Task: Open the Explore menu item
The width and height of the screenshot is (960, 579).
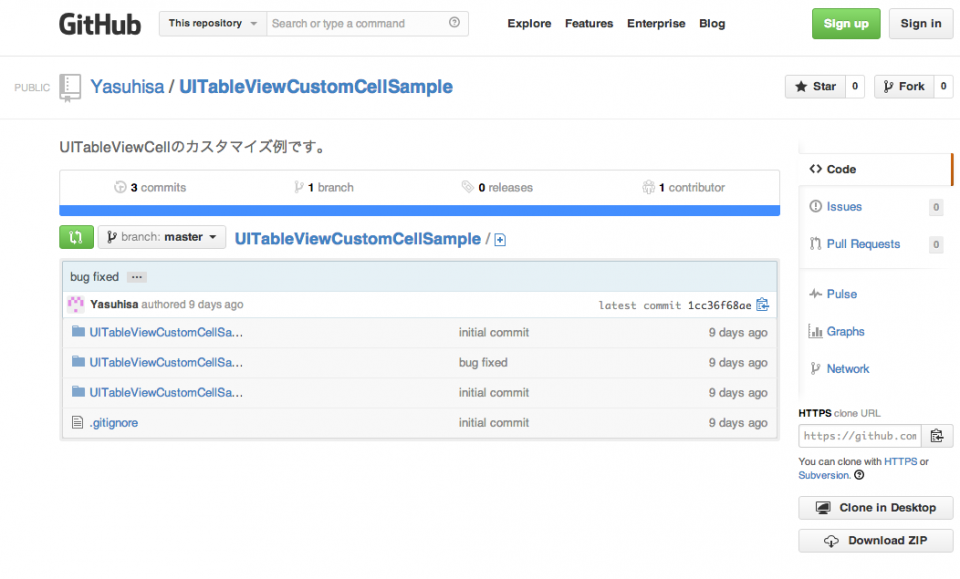Action: click(x=529, y=23)
